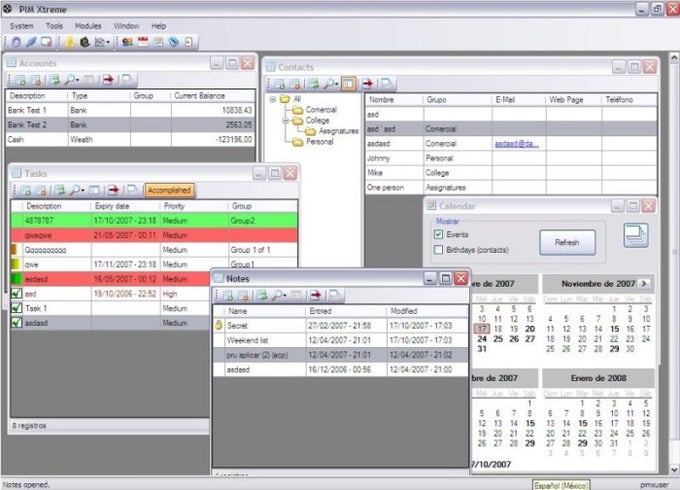The height and width of the screenshot is (490, 680).
Task: Sort Tasks by Expiry date column header
Action: point(125,206)
